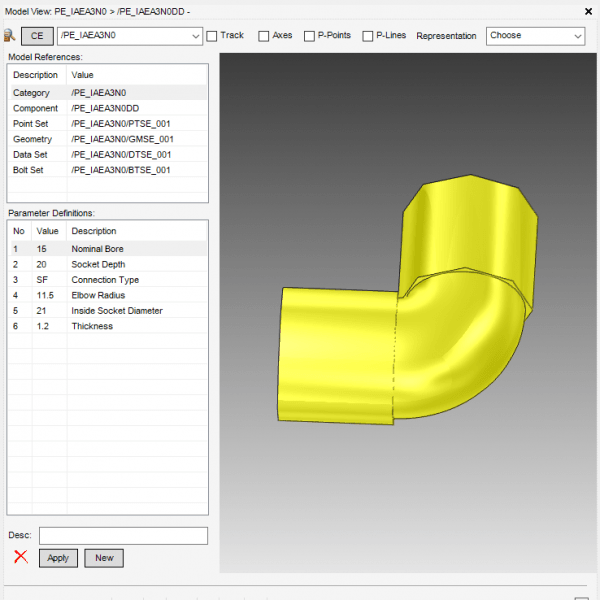
Task: Select the Category model reference row
Action: (107, 93)
